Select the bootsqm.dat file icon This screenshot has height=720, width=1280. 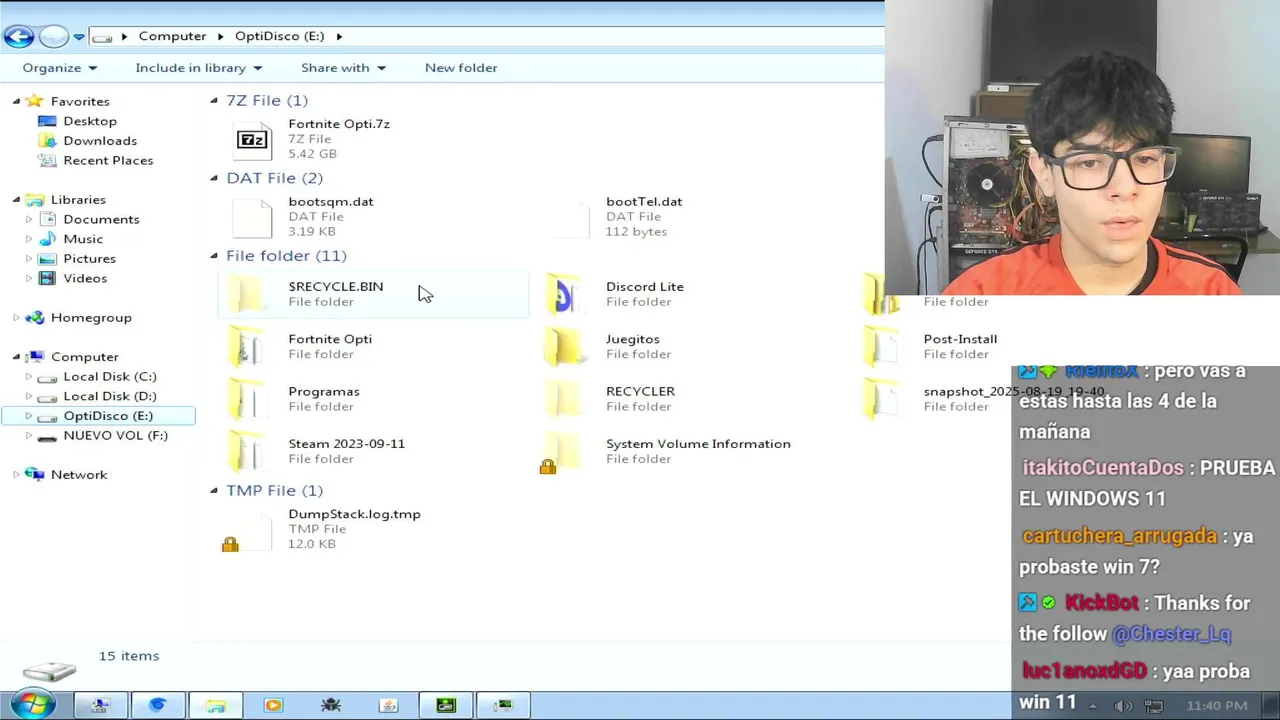pos(252,217)
